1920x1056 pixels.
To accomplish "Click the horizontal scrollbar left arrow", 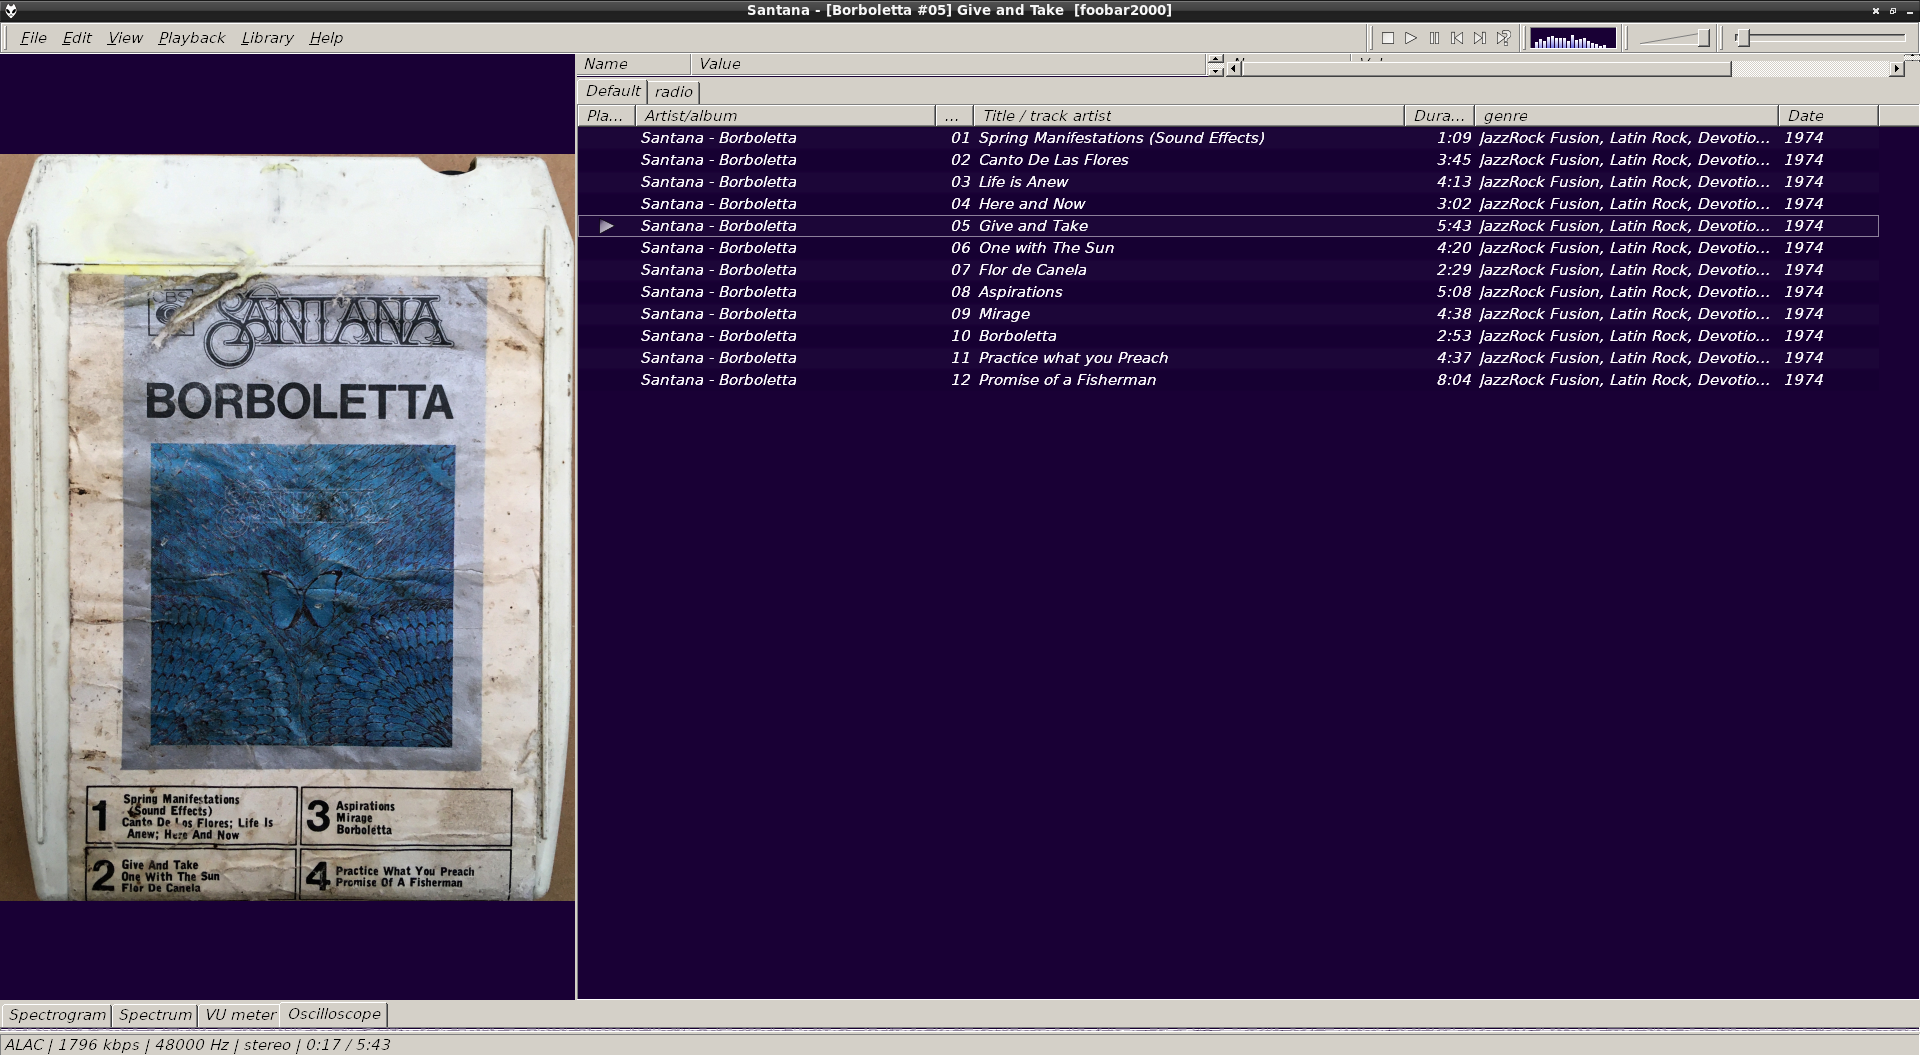I will [1234, 69].
